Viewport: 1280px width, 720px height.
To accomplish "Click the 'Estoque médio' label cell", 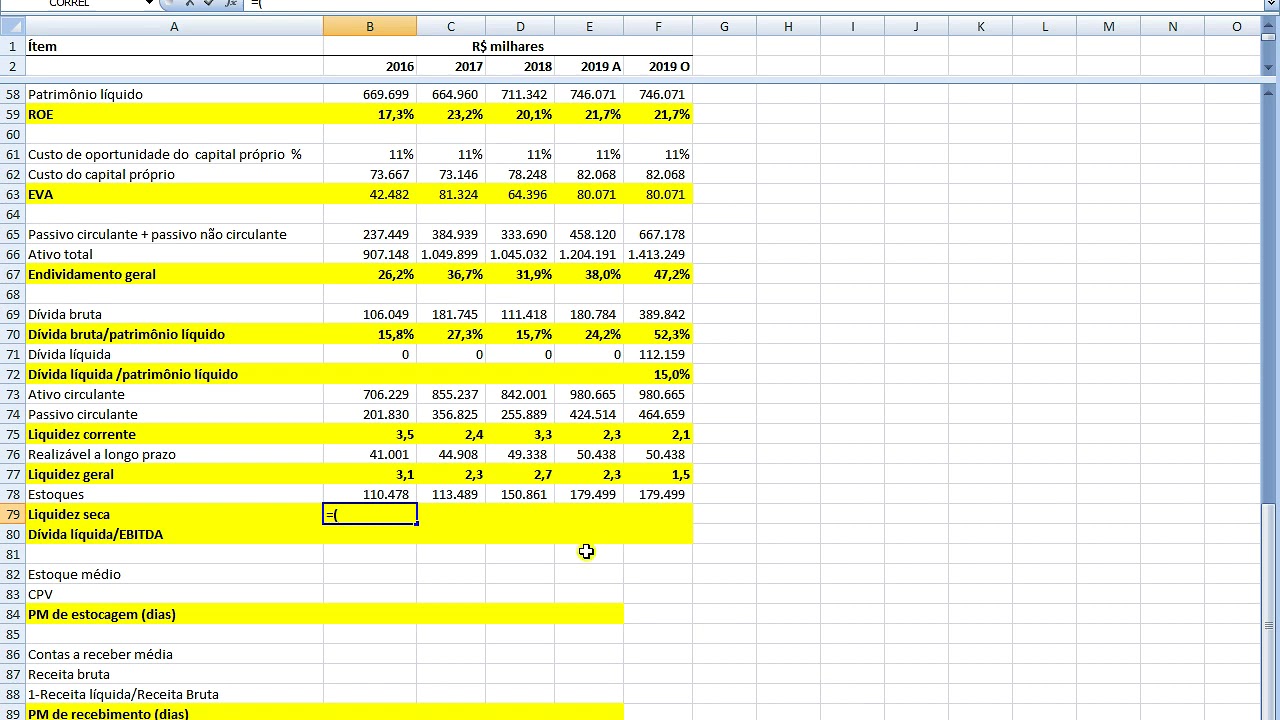I will pyautogui.click(x=174, y=574).
